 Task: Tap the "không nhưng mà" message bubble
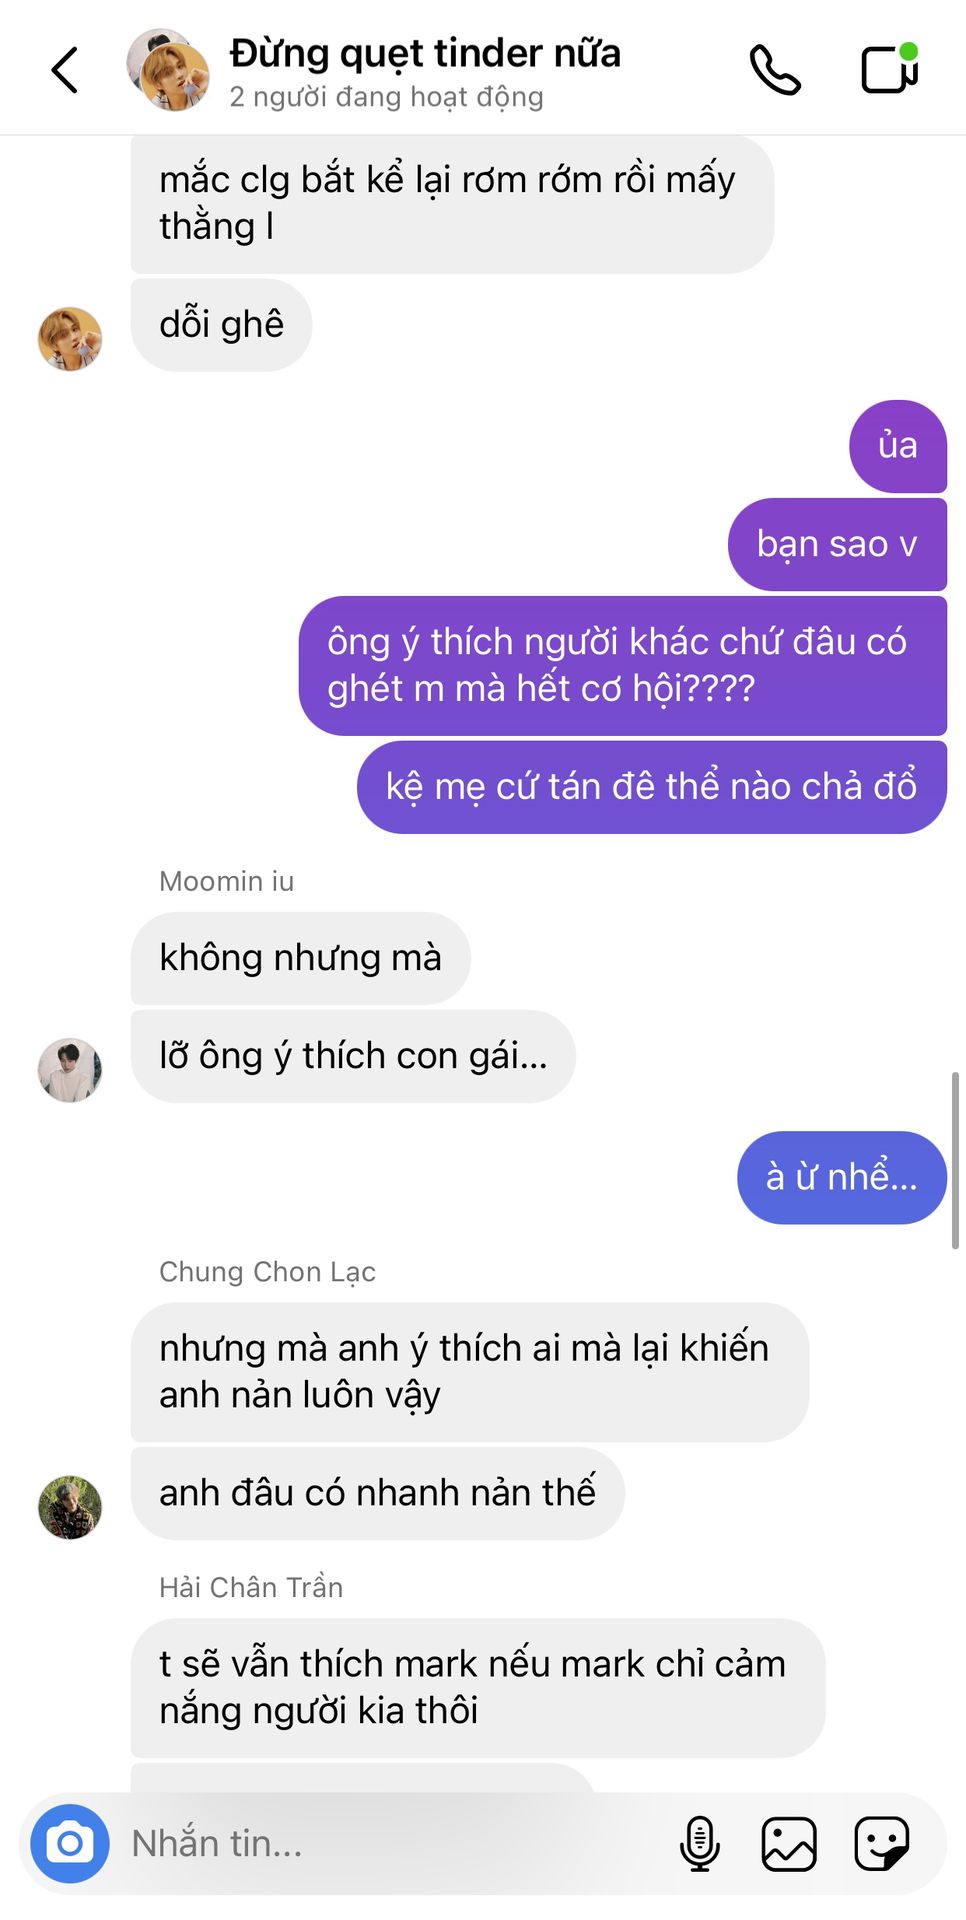[300, 958]
